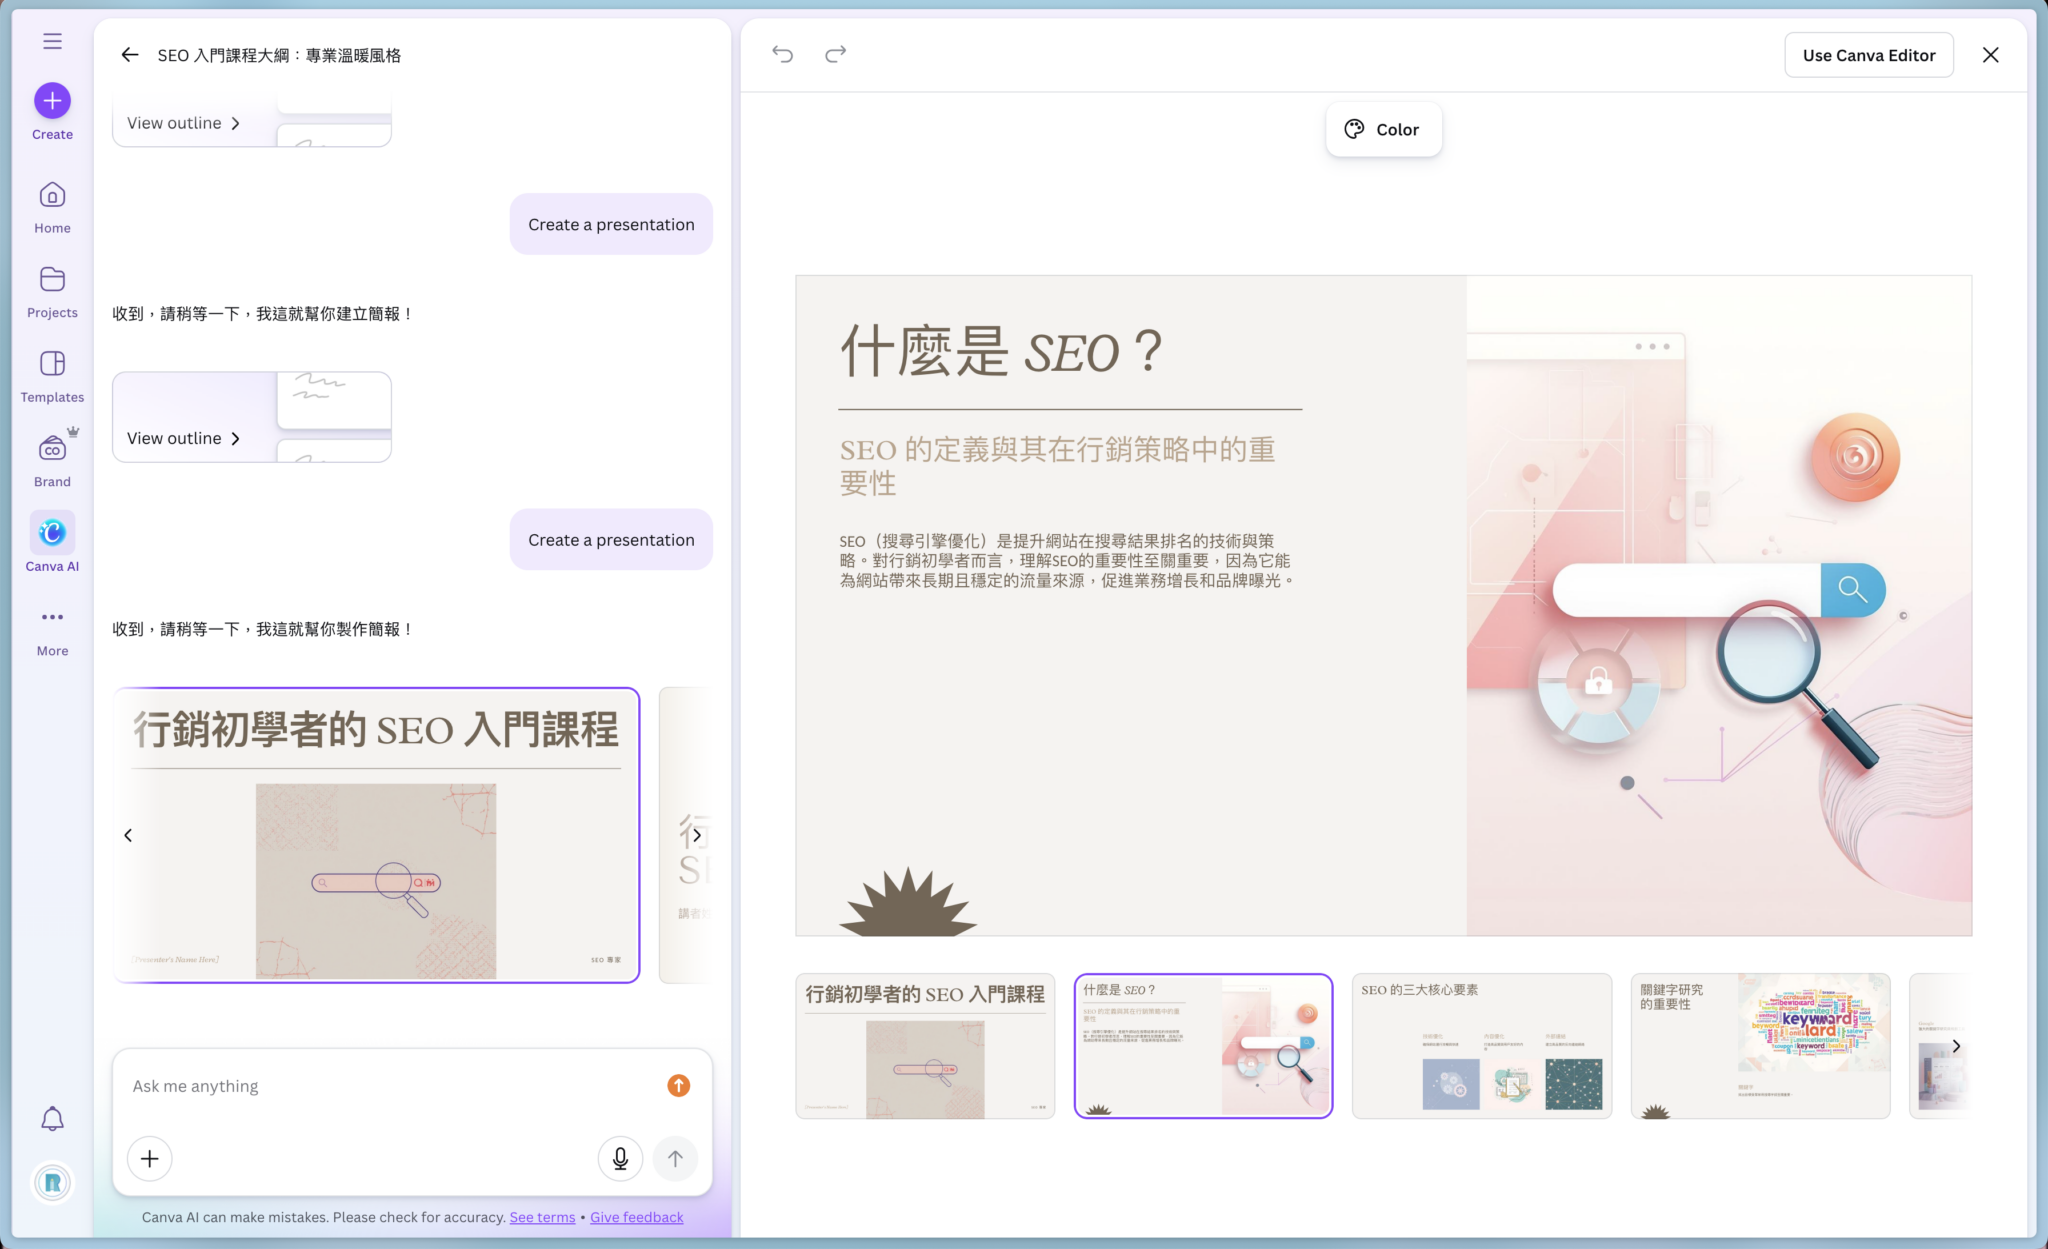Open the notifications bell
The image size is (2048, 1249).
(x=51, y=1118)
